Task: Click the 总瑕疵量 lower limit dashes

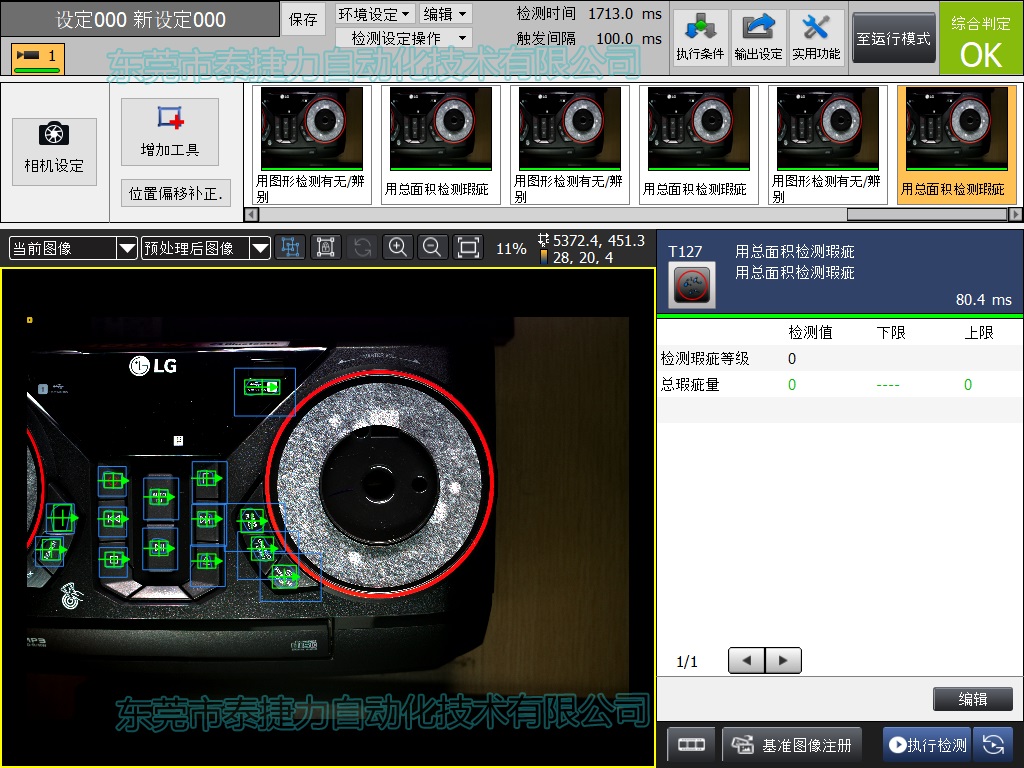Action: tap(888, 385)
